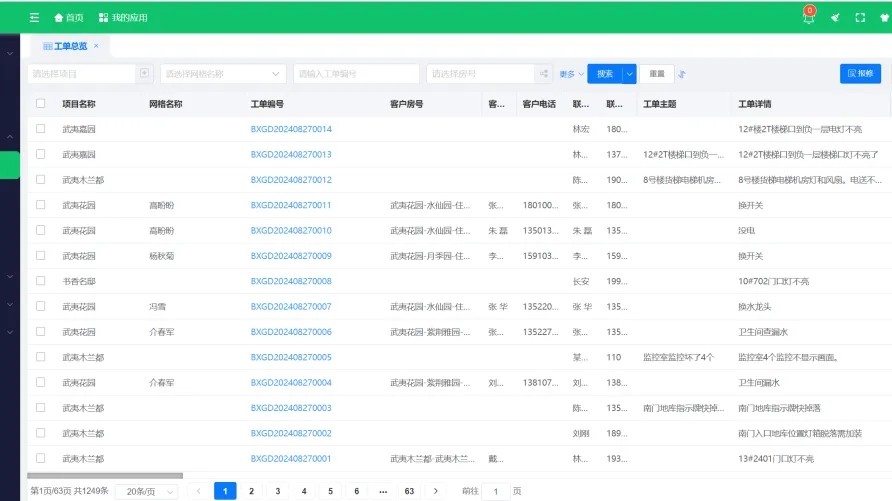Click the tree icon in room number field

544,73
